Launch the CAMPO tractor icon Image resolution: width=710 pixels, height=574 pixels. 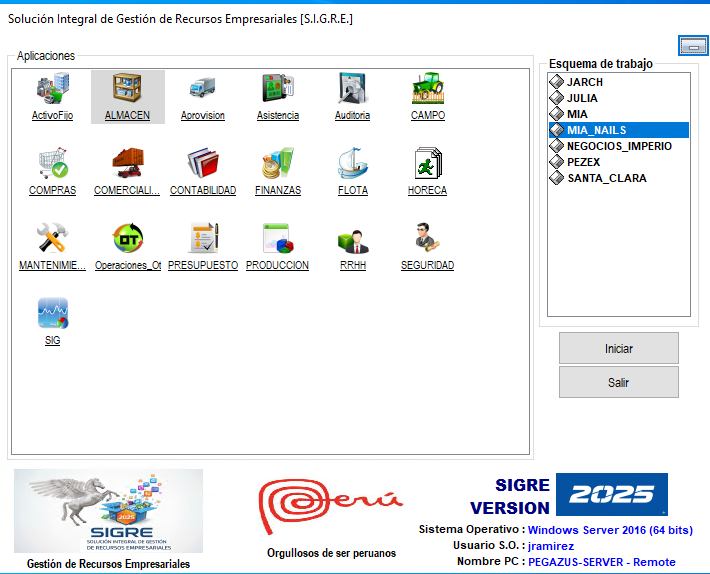(x=428, y=90)
